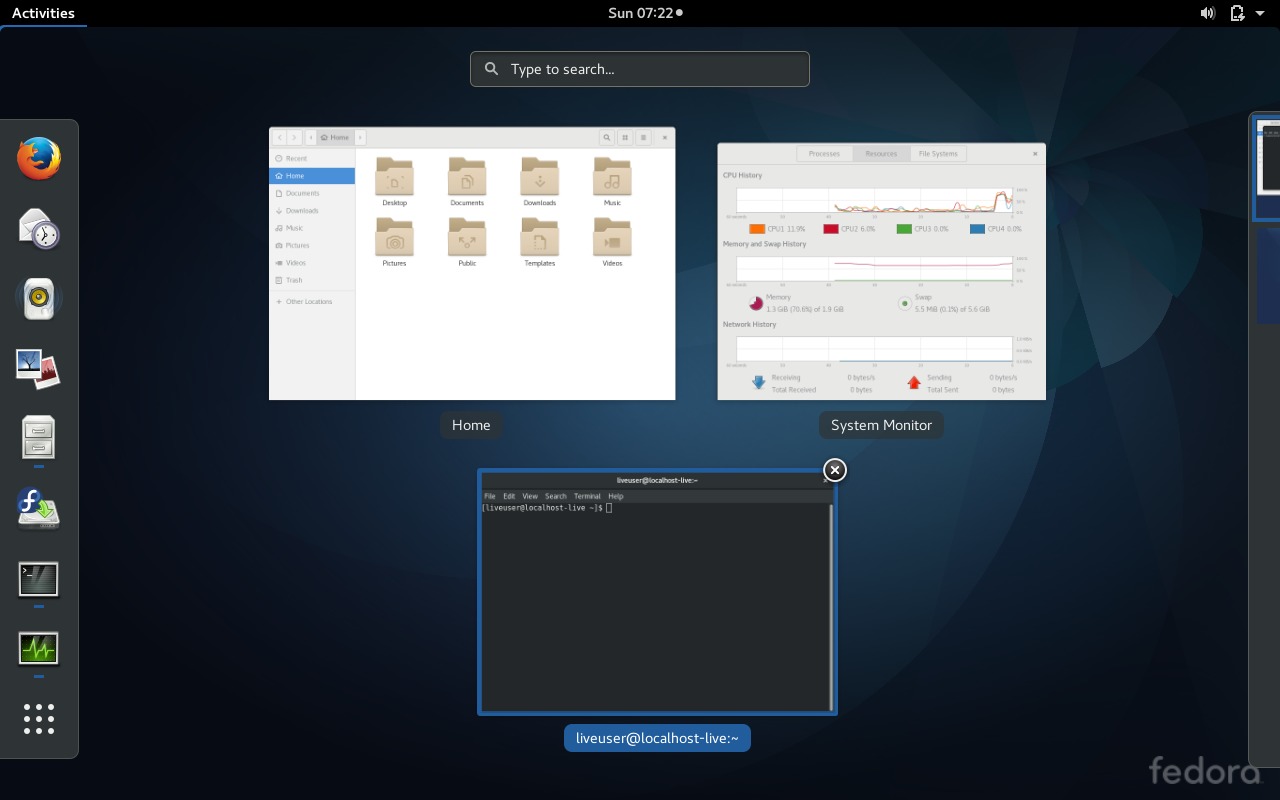Click the orange CPU1 color swatch

point(757,228)
